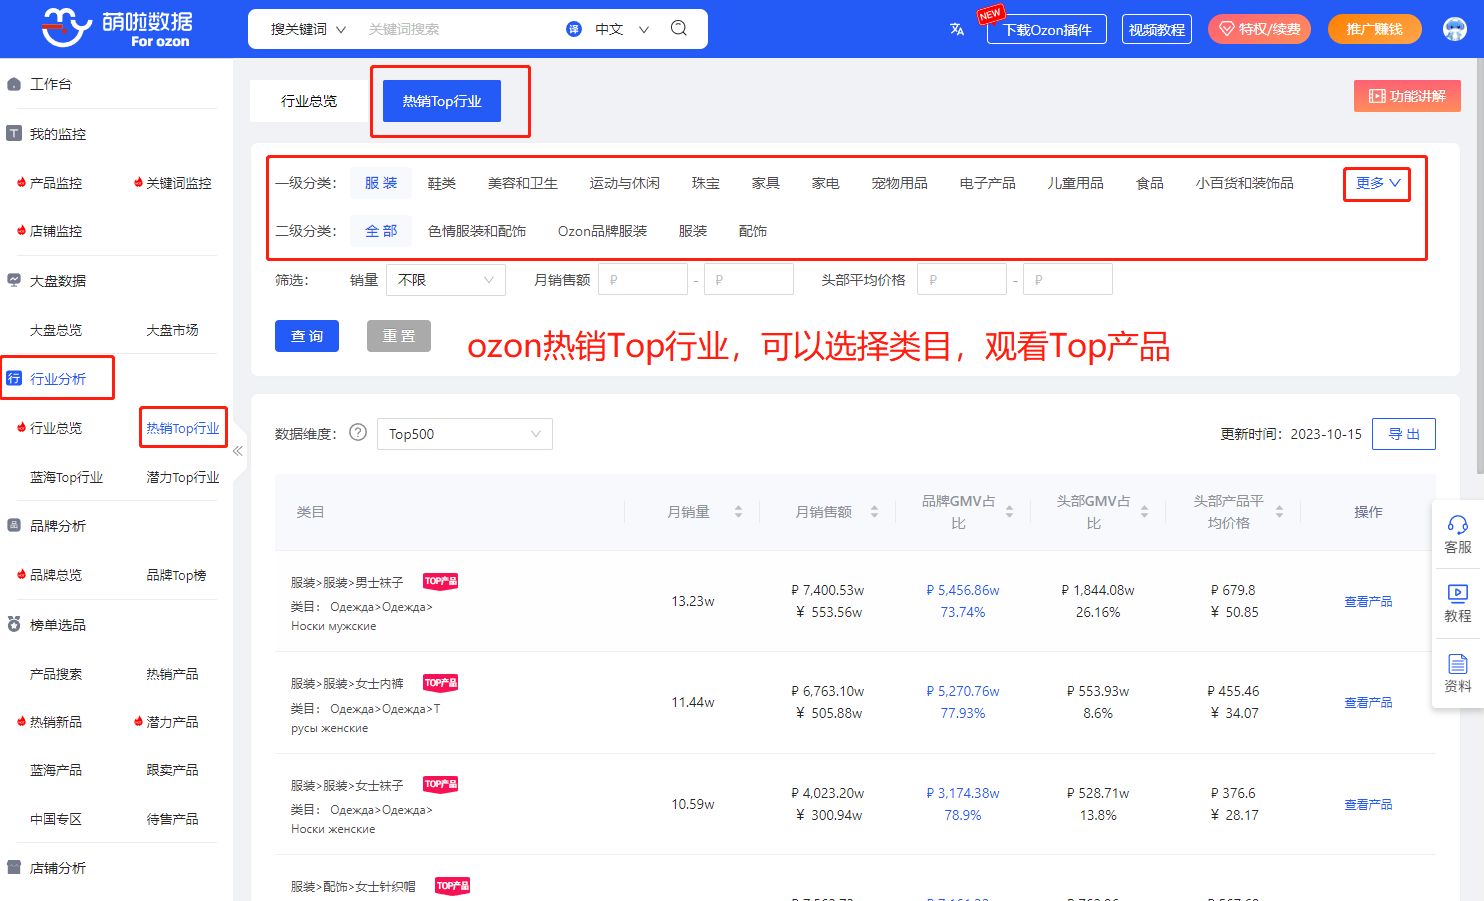The width and height of the screenshot is (1484, 901).
Task: Click the 月销售额 minimum price input
Action: [x=643, y=280]
